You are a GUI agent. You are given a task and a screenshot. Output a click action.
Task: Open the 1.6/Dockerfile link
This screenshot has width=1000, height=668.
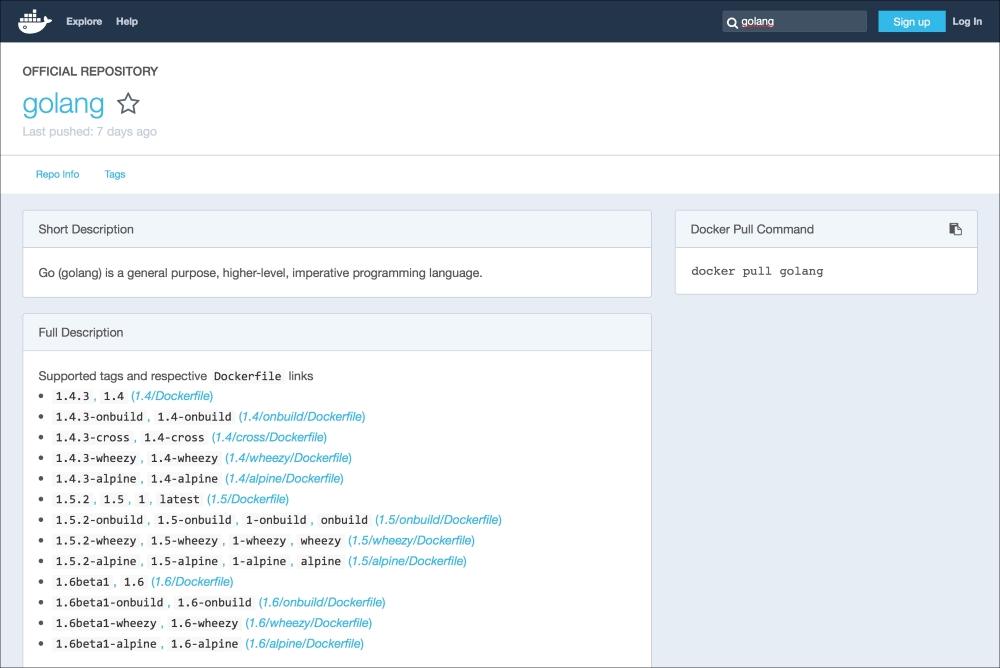(192, 581)
